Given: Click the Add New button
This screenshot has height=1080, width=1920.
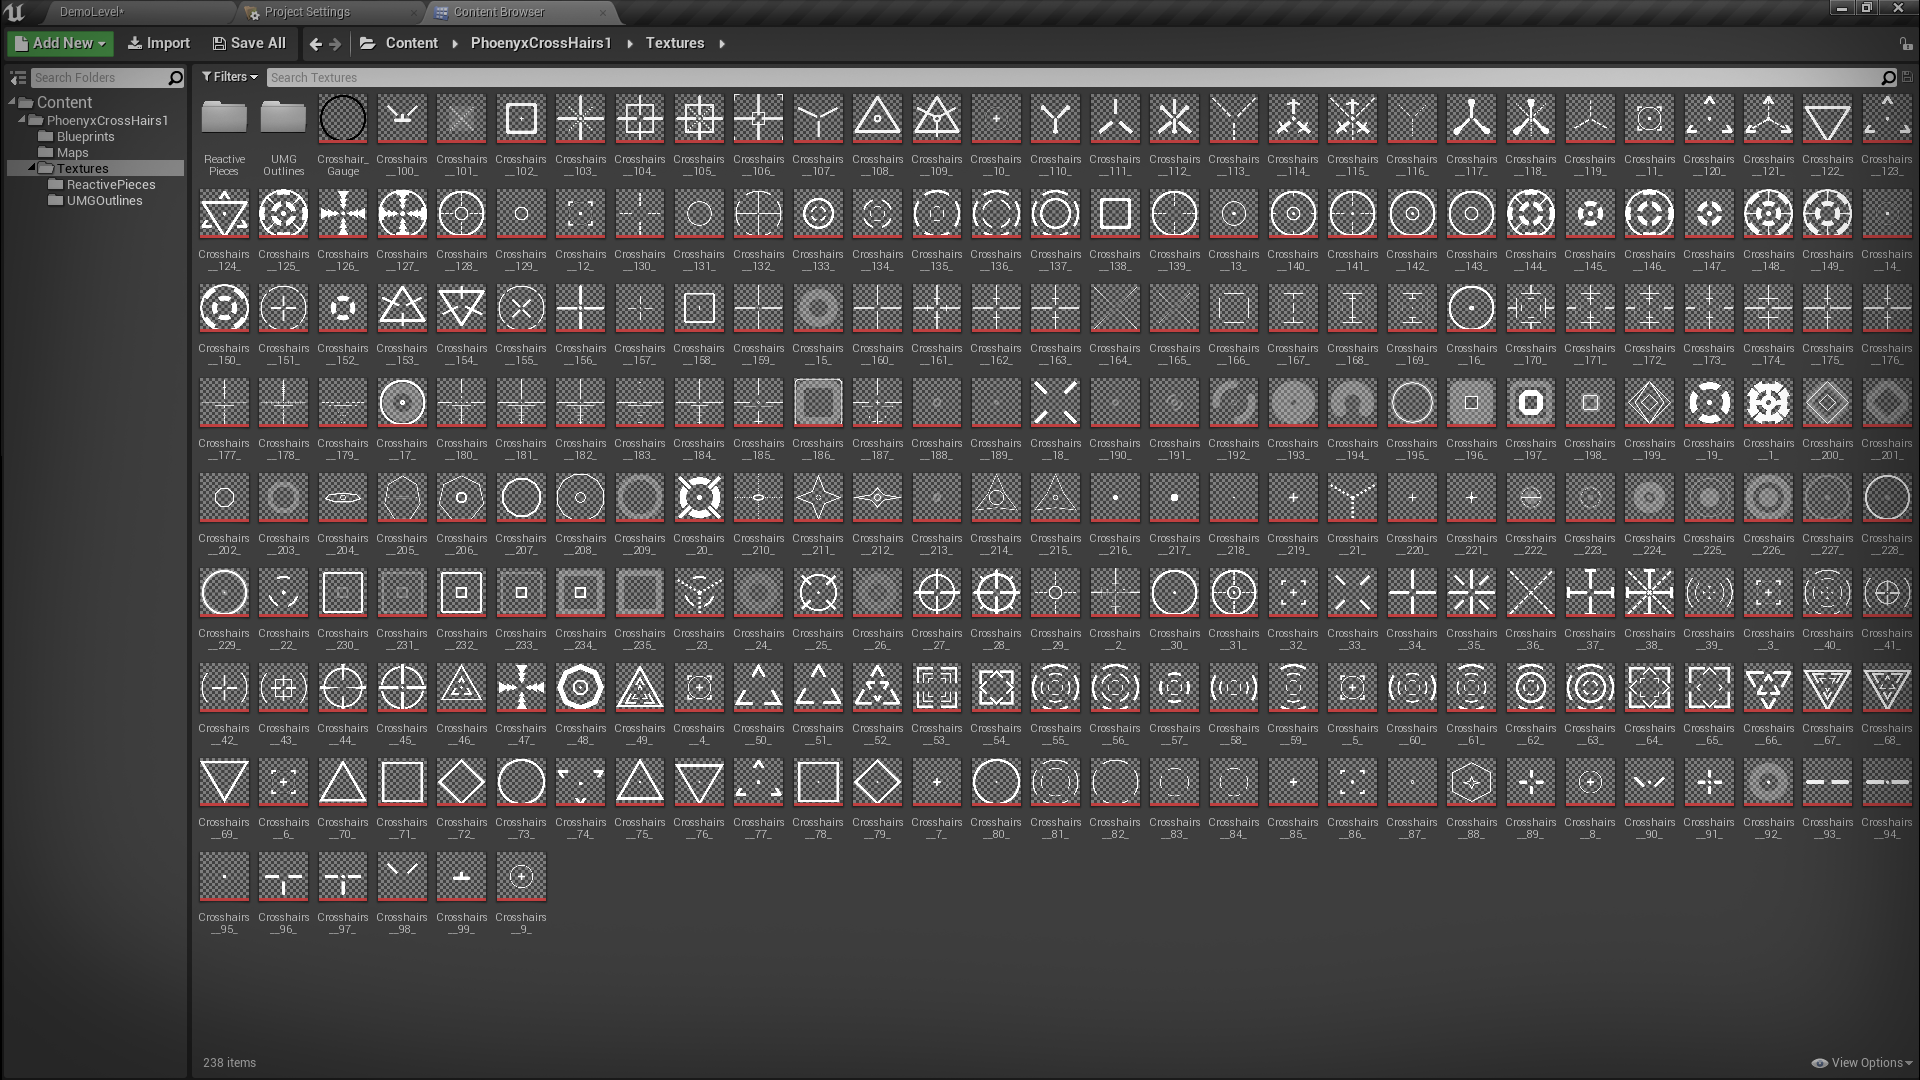Looking at the screenshot, I should (x=60, y=43).
